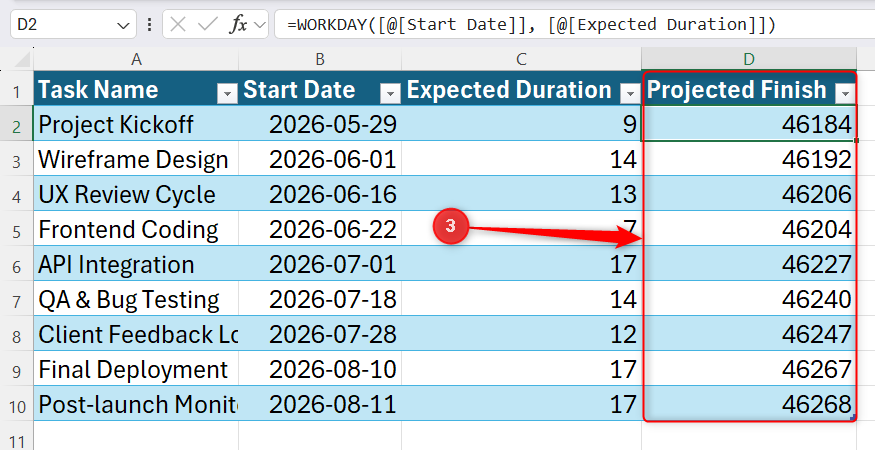This screenshot has width=875, height=450.
Task: Open the Projected Finish filter dropdown
Action: 845,94
